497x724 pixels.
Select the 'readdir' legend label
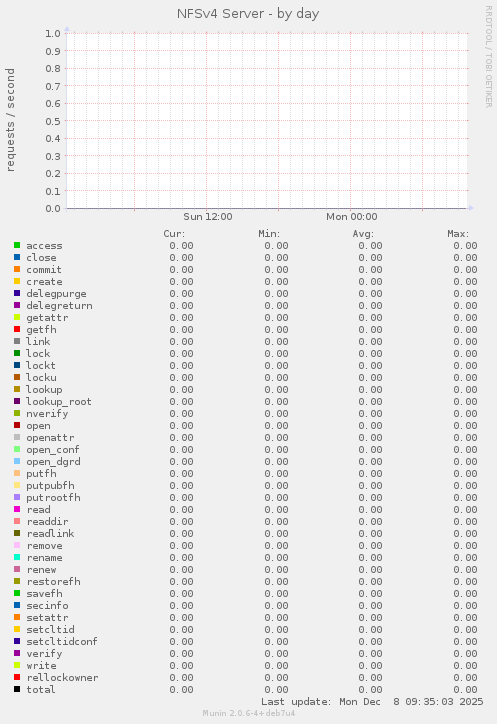48,521
